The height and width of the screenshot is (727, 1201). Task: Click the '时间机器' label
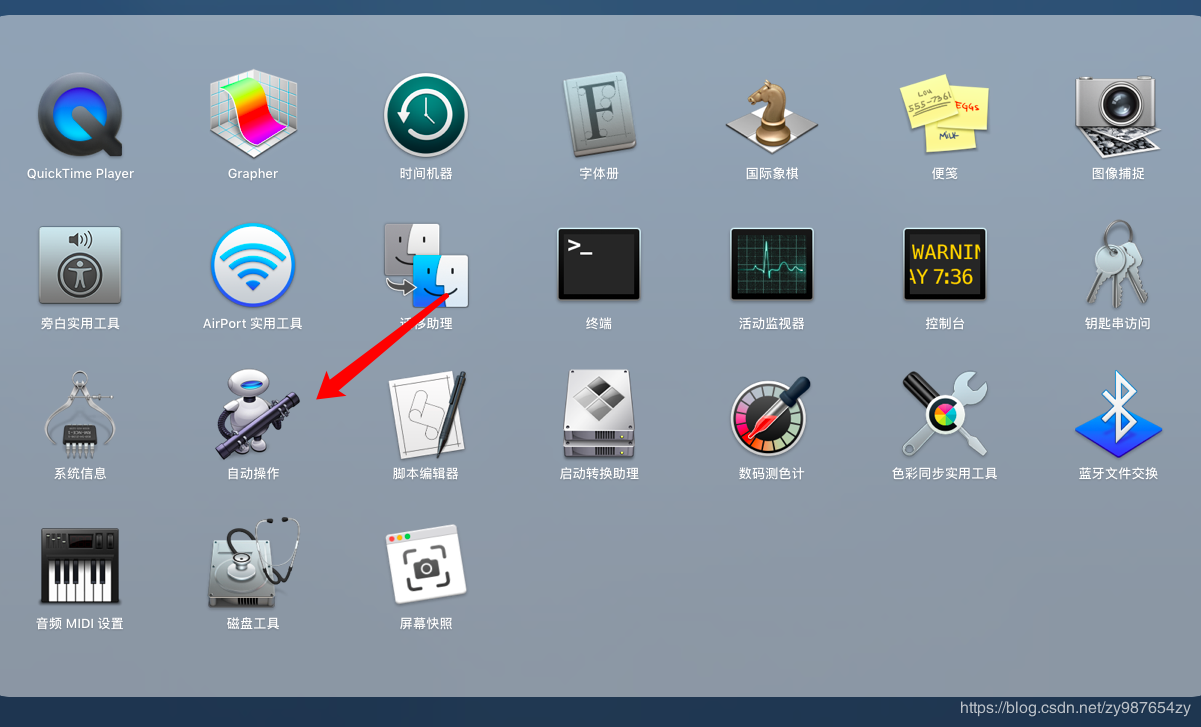coord(426,174)
